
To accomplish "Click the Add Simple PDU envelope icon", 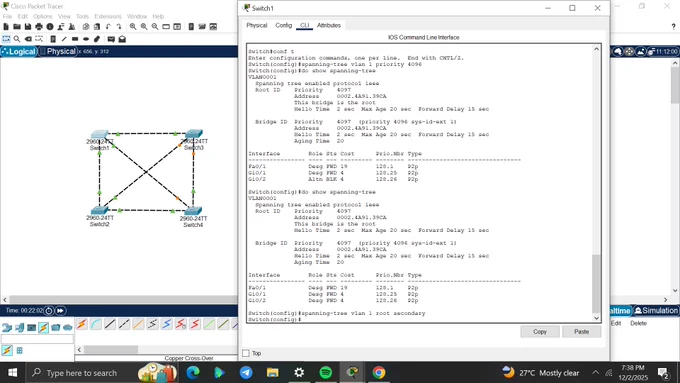I will [111, 39].
